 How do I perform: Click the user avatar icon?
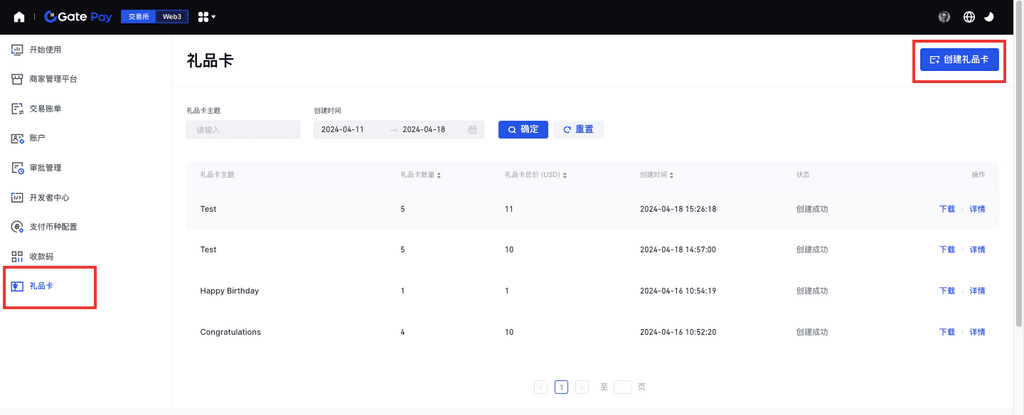tap(945, 17)
